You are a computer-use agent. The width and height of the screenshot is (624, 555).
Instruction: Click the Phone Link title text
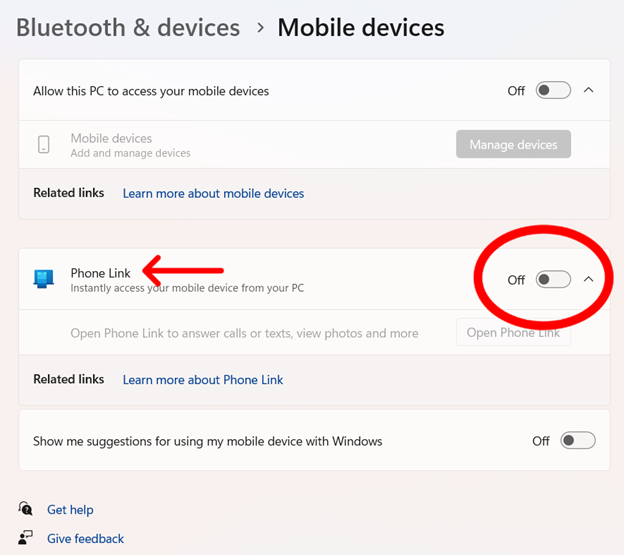tap(100, 273)
